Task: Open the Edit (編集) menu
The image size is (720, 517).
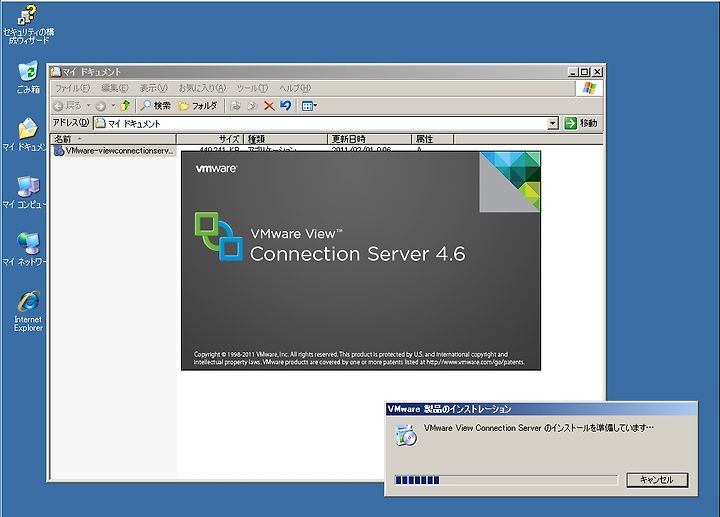Action: (114, 88)
